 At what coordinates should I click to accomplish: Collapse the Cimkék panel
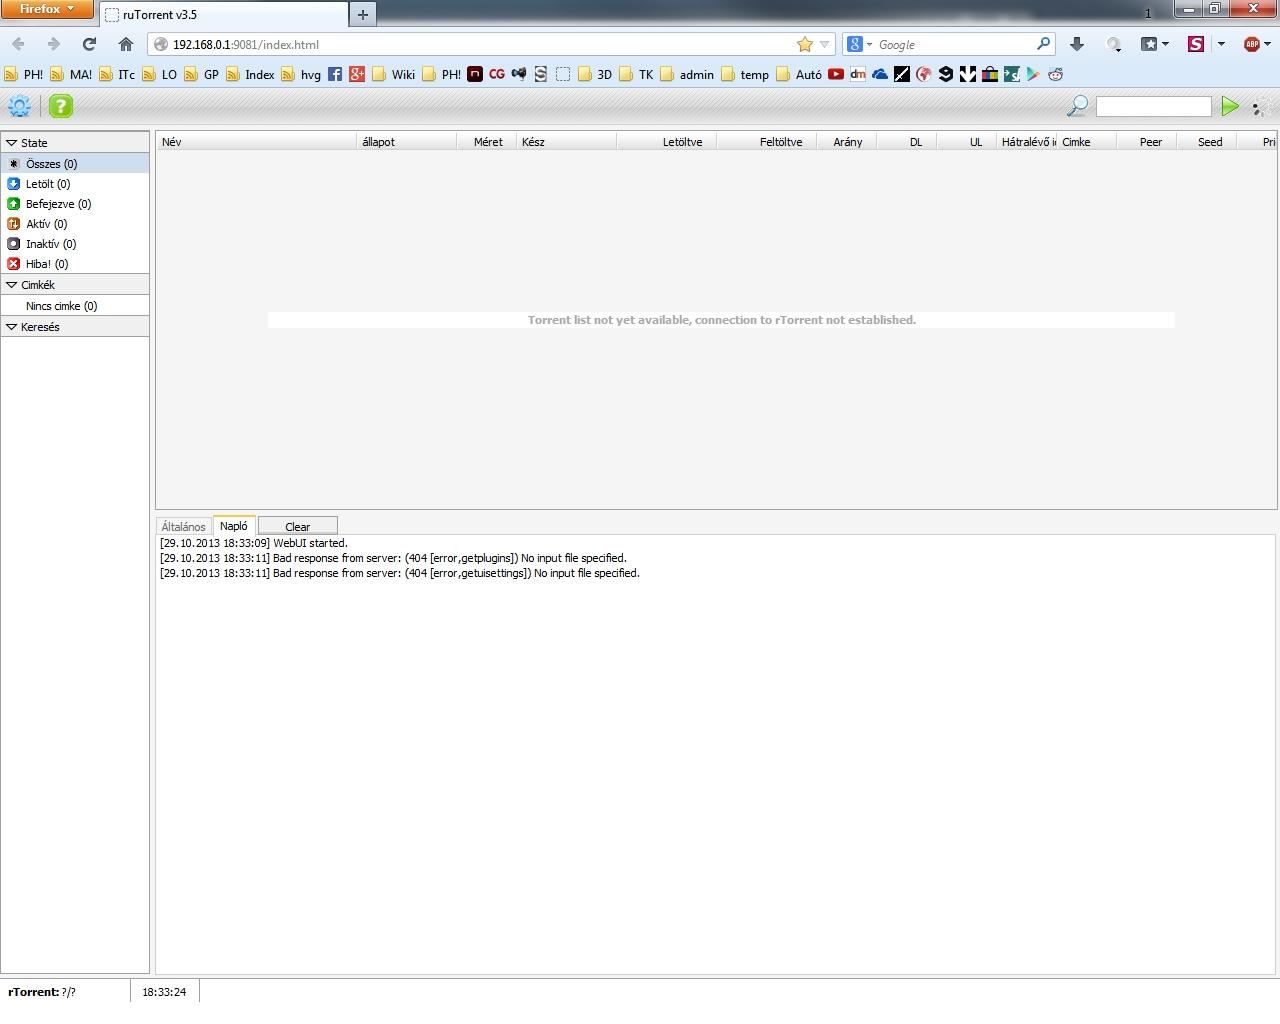[75, 285]
